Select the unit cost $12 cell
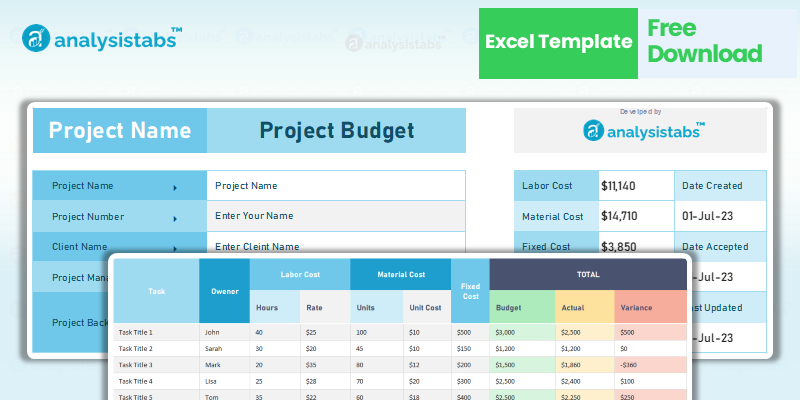This screenshot has height=400, width=800. 427,365
